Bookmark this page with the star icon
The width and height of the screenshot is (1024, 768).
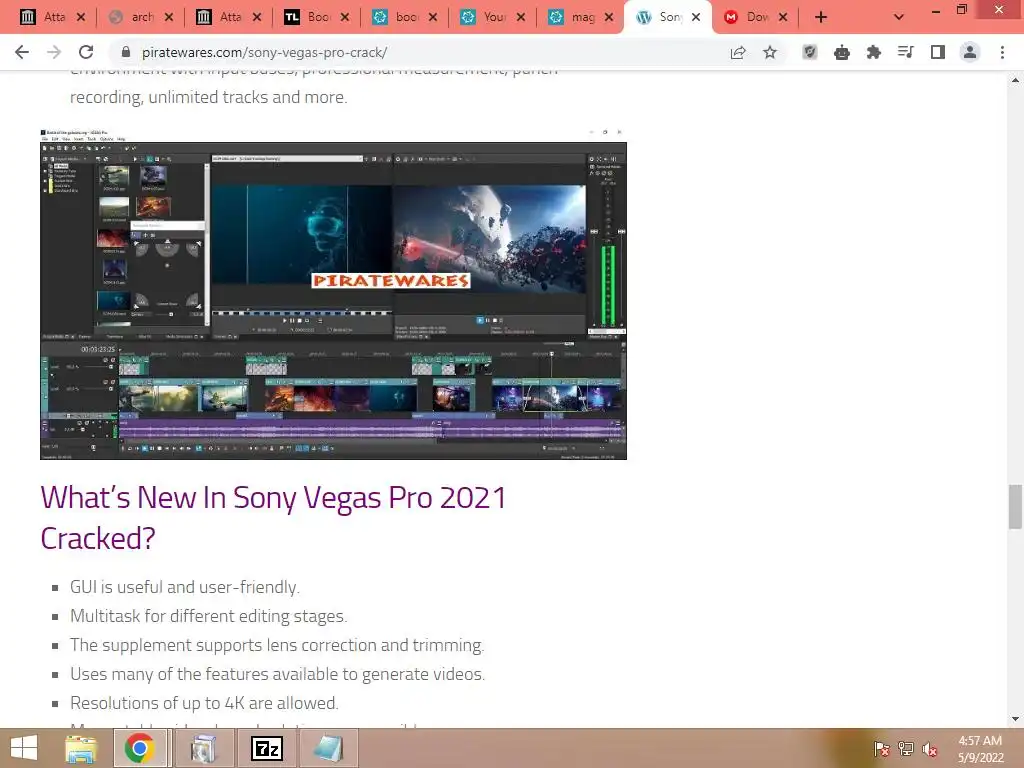[x=770, y=52]
